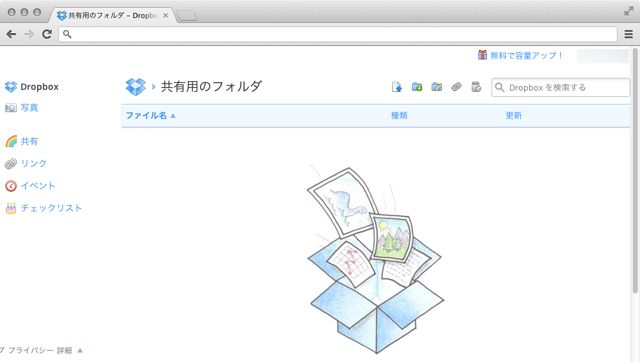This screenshot has height=363, width=640.
Task: Click the ファイル名 sort arrow indicator
Action: click(173, 116)
